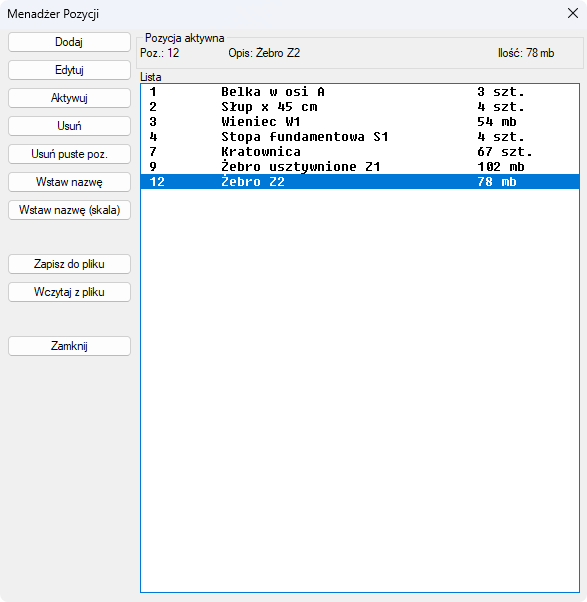Click the 3 szt. quantity value
The width and height of the screenshot is (587, 602).
(501, 92)
